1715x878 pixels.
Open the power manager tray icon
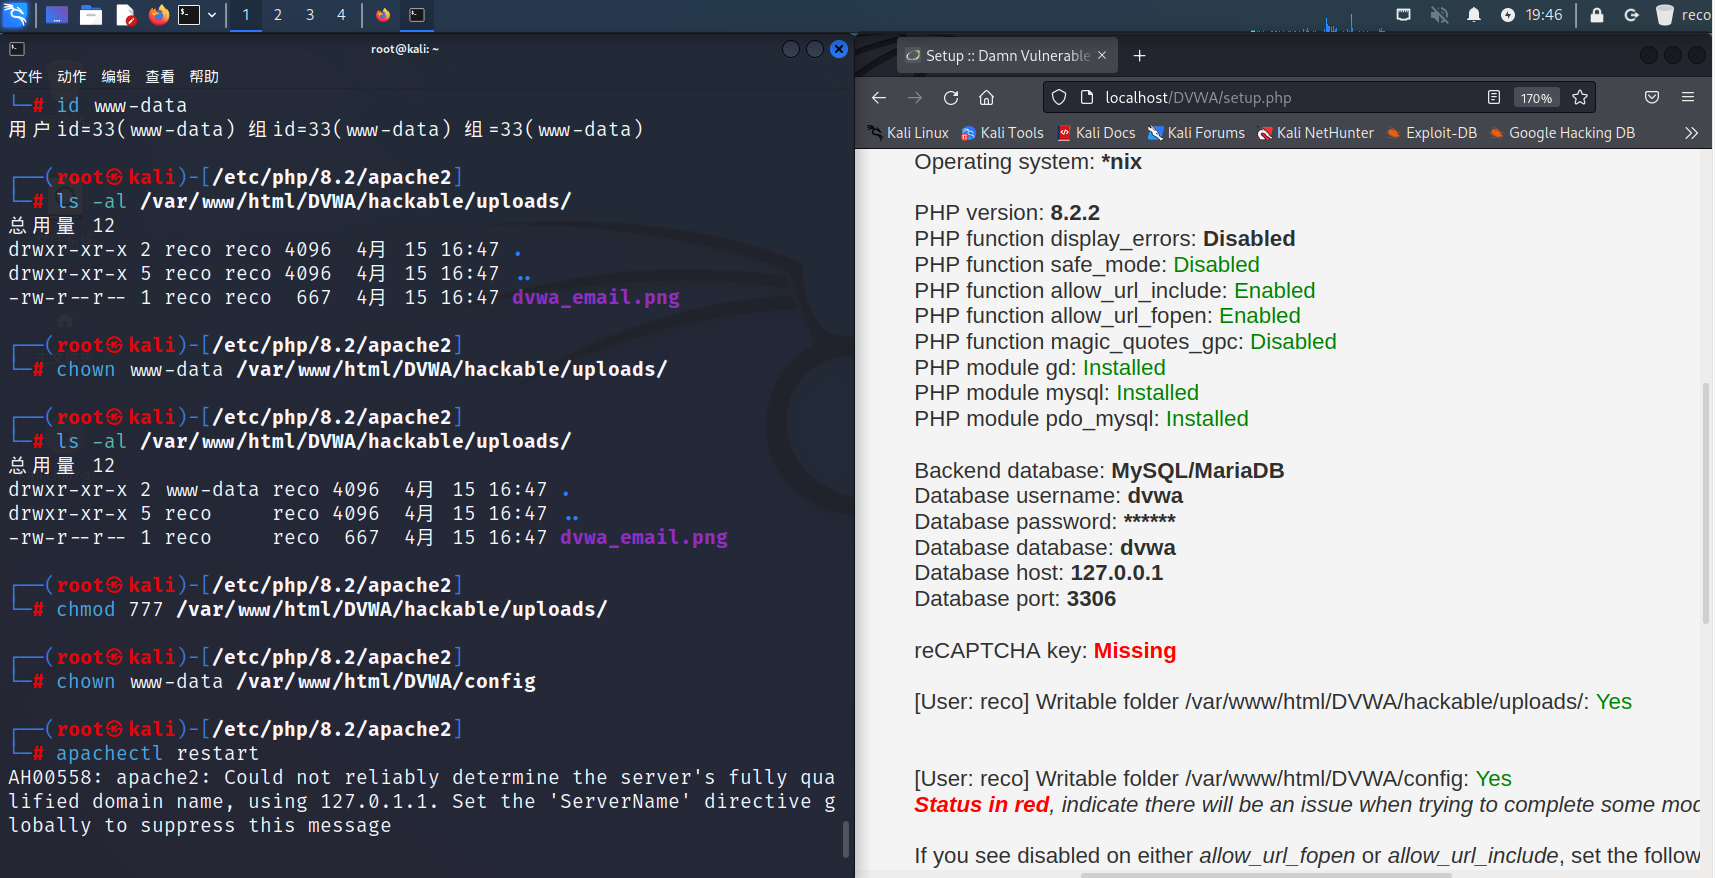tap(1508, 15)
